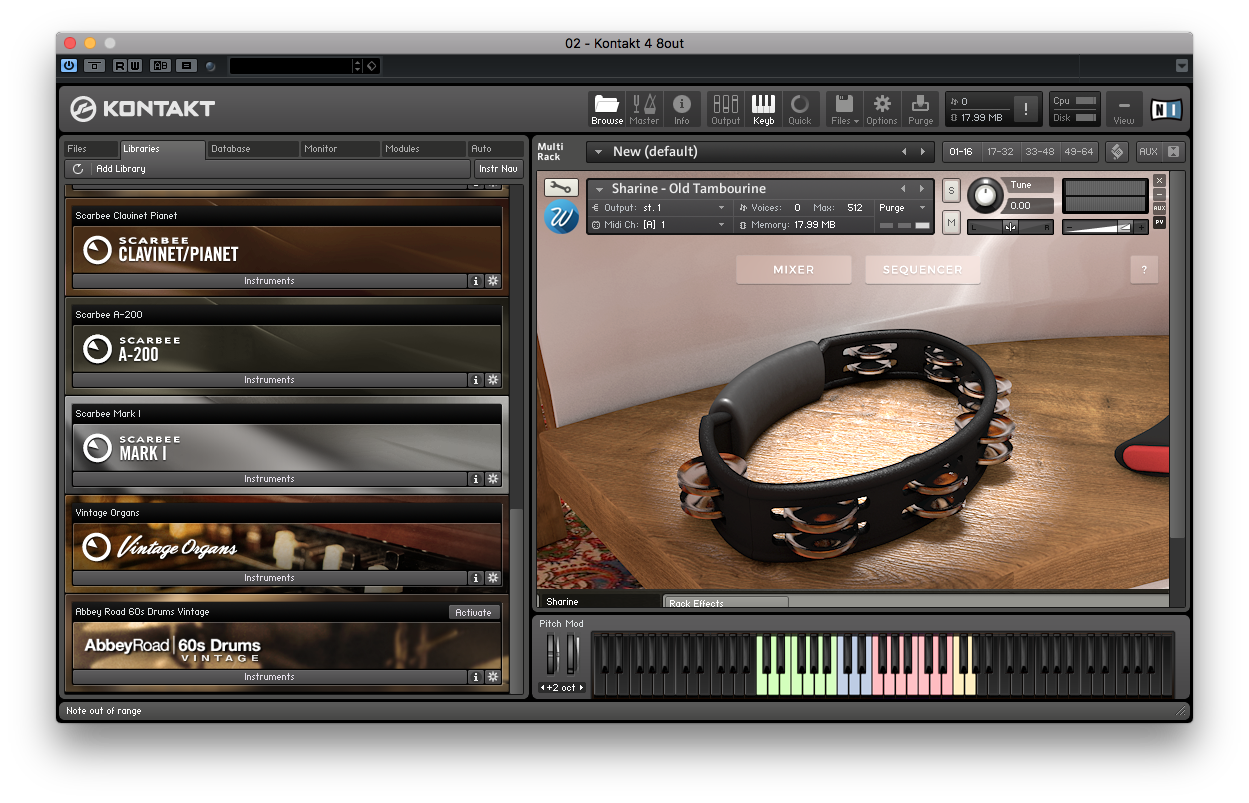Enable automation Read button
This screenshot has width=1249, height=803.
[x=120, y=66]
